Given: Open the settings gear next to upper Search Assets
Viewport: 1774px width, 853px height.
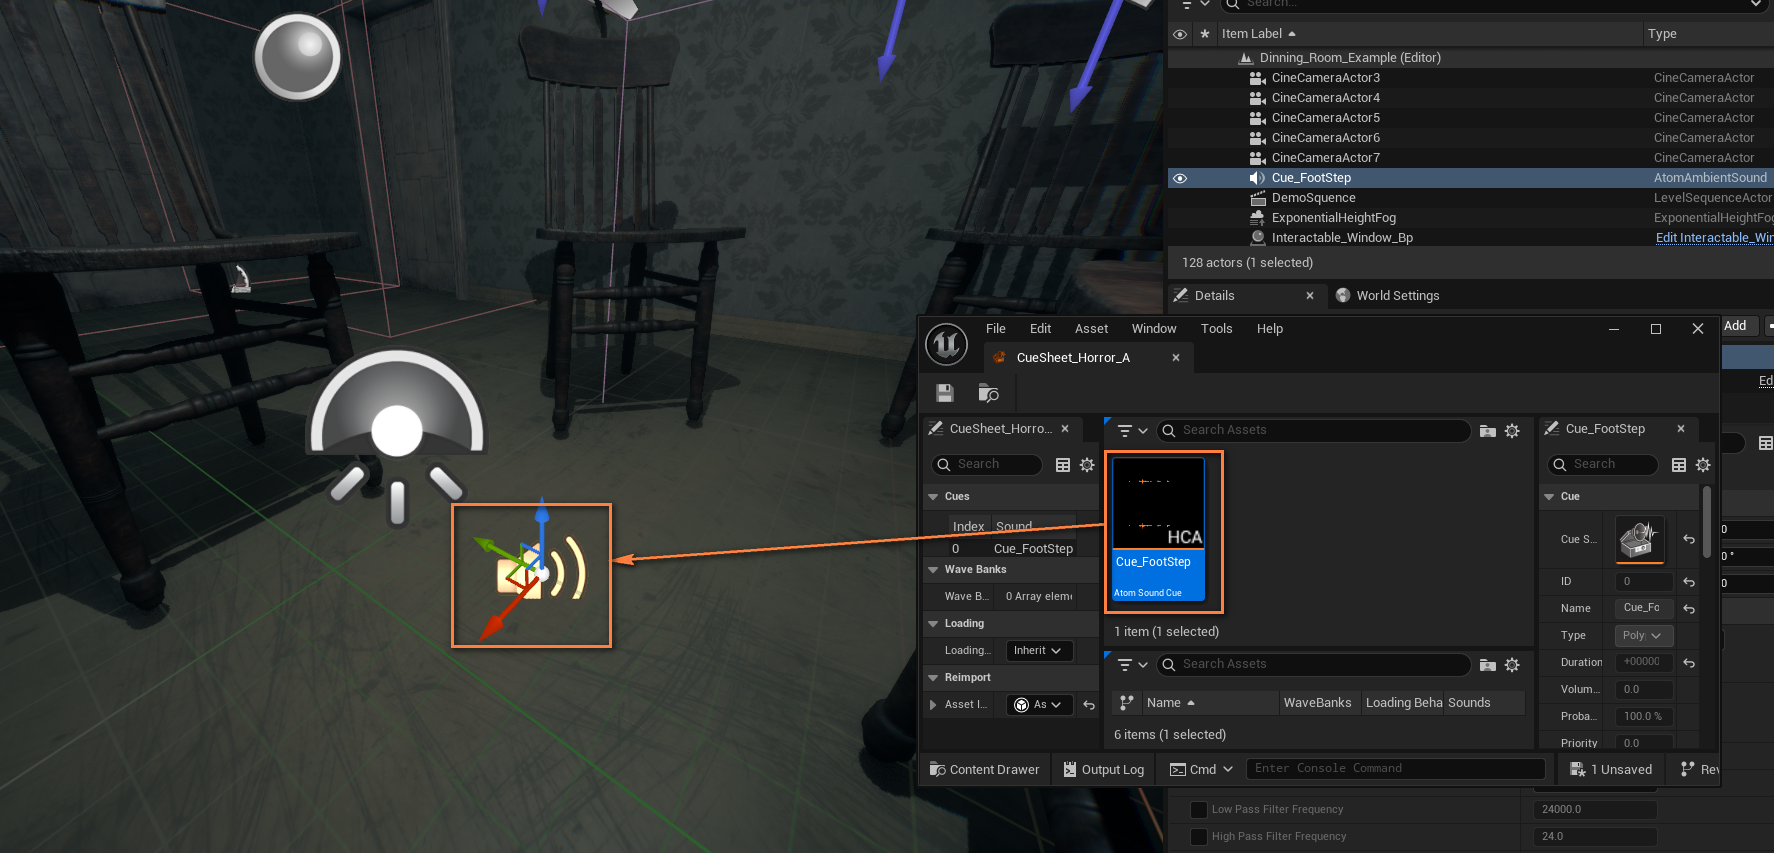Looking at the screenshot, I should (x=1512, y=431).
